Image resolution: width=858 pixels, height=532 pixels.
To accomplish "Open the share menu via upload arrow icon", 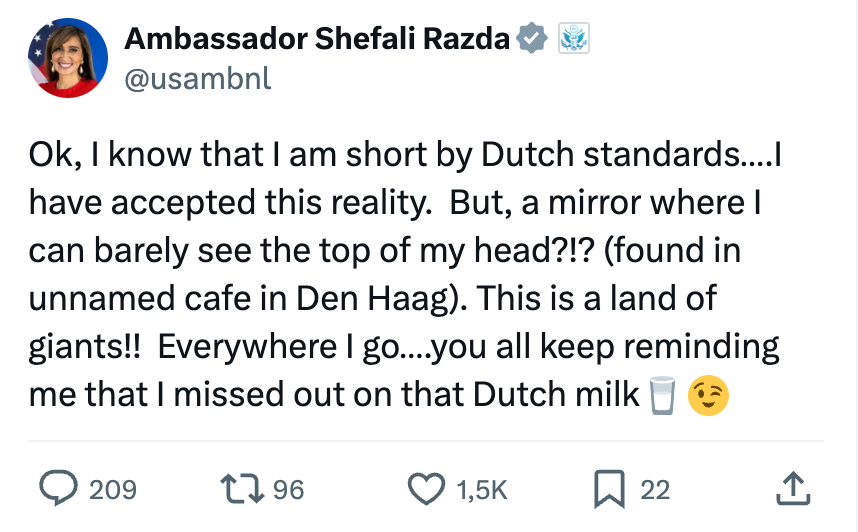I will (x=792, y=489).
